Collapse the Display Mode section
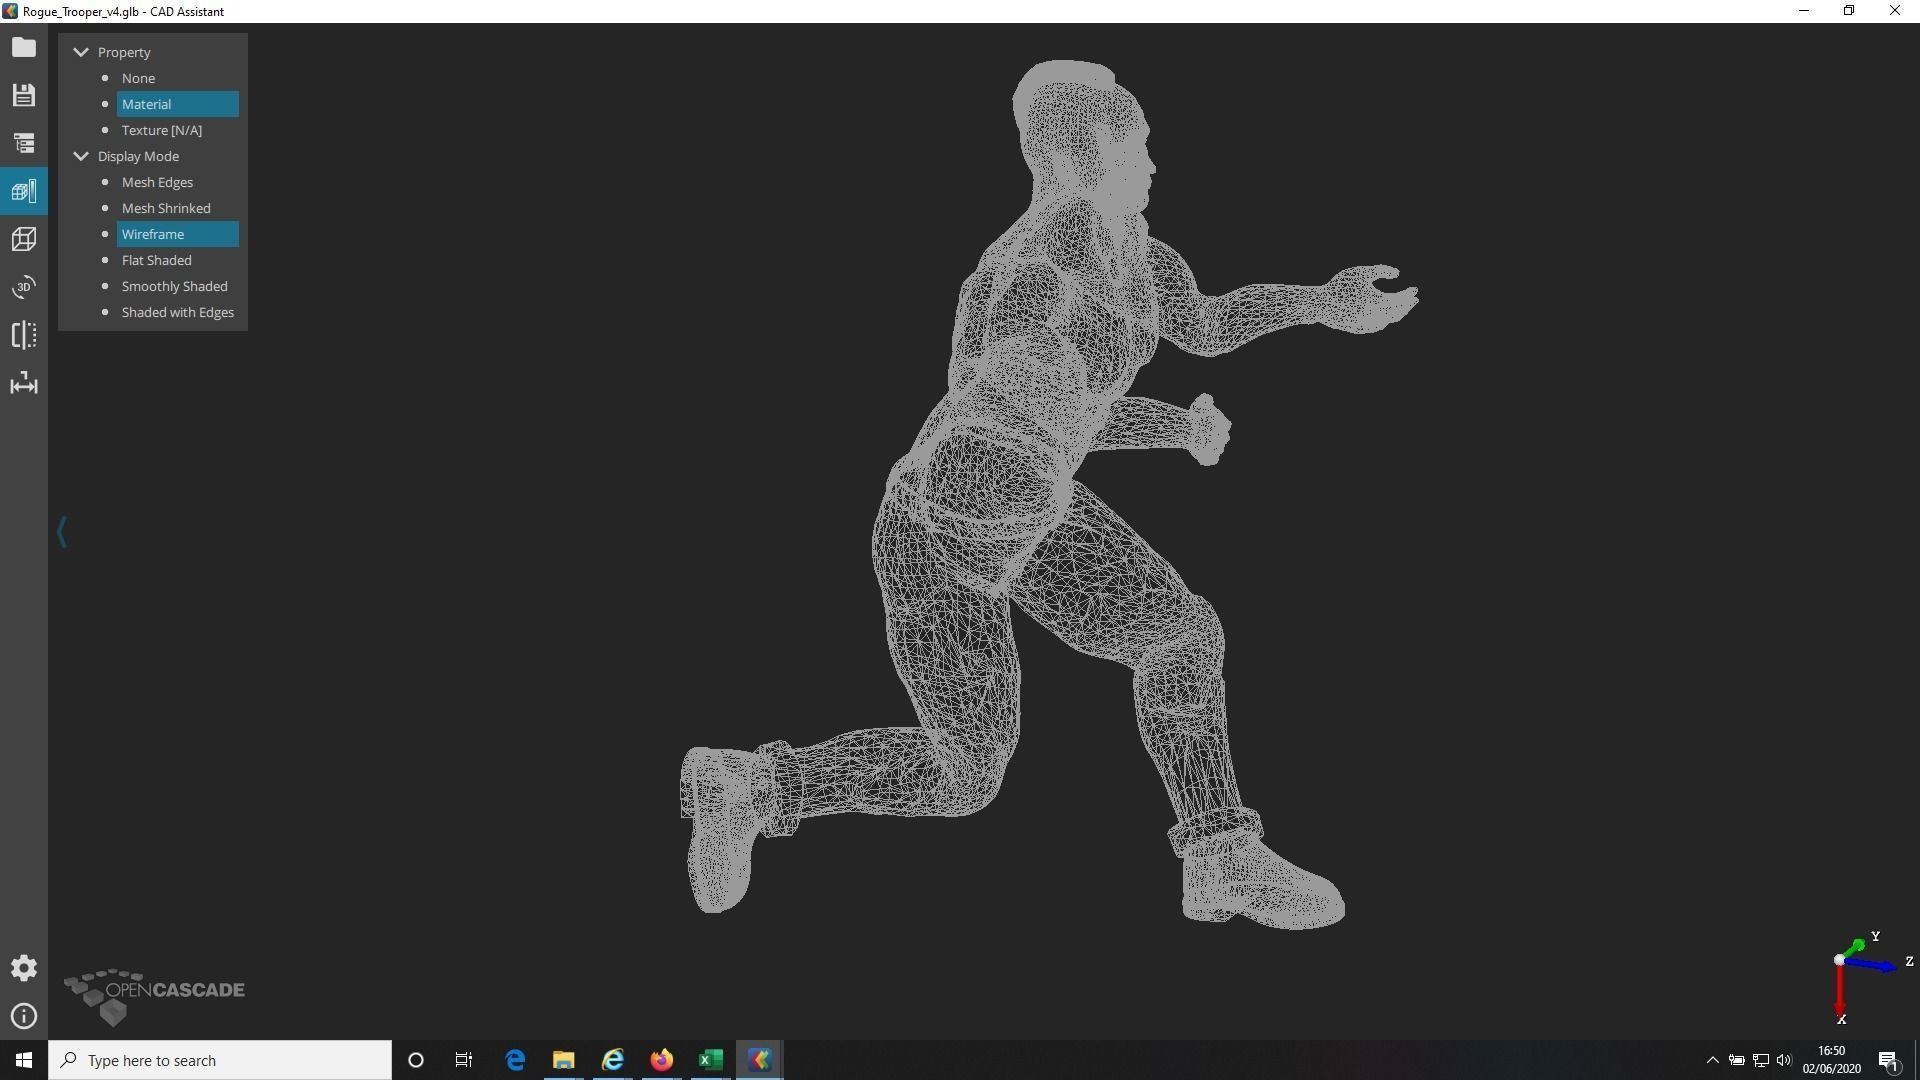Image resolution: width=1920 pixels, height=1080 pixels. (81, 156)
